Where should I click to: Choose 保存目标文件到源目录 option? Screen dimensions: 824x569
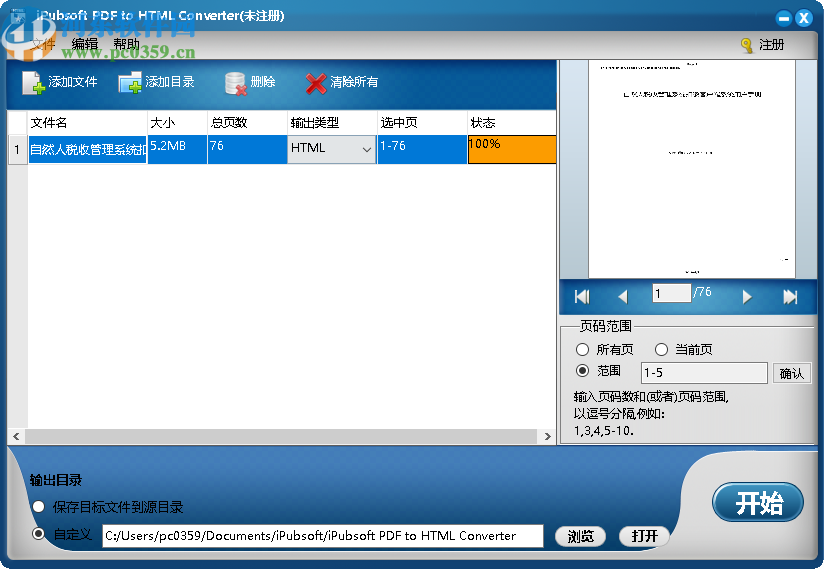pyautogui.click(x=38, y=507)
